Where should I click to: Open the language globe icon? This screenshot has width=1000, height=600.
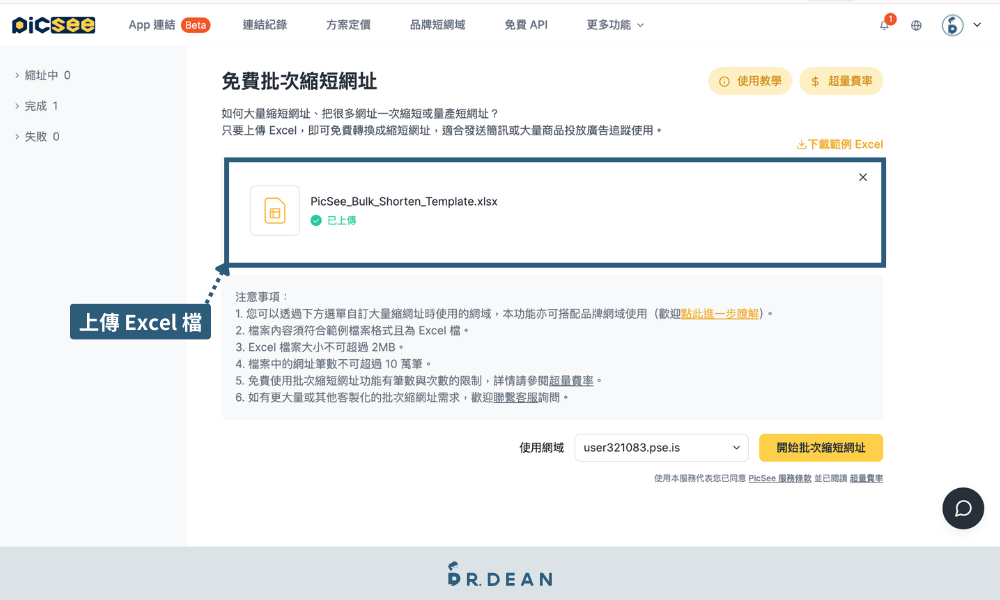point(916,26)
